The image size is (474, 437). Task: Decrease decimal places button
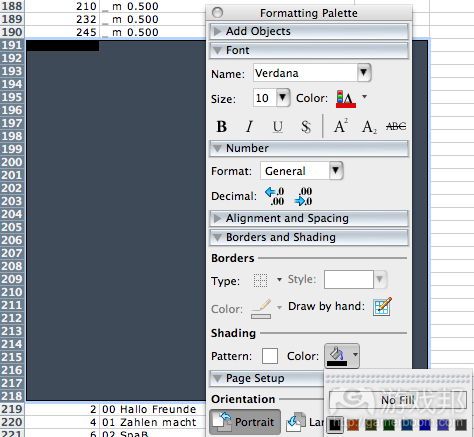coord(303,196)
